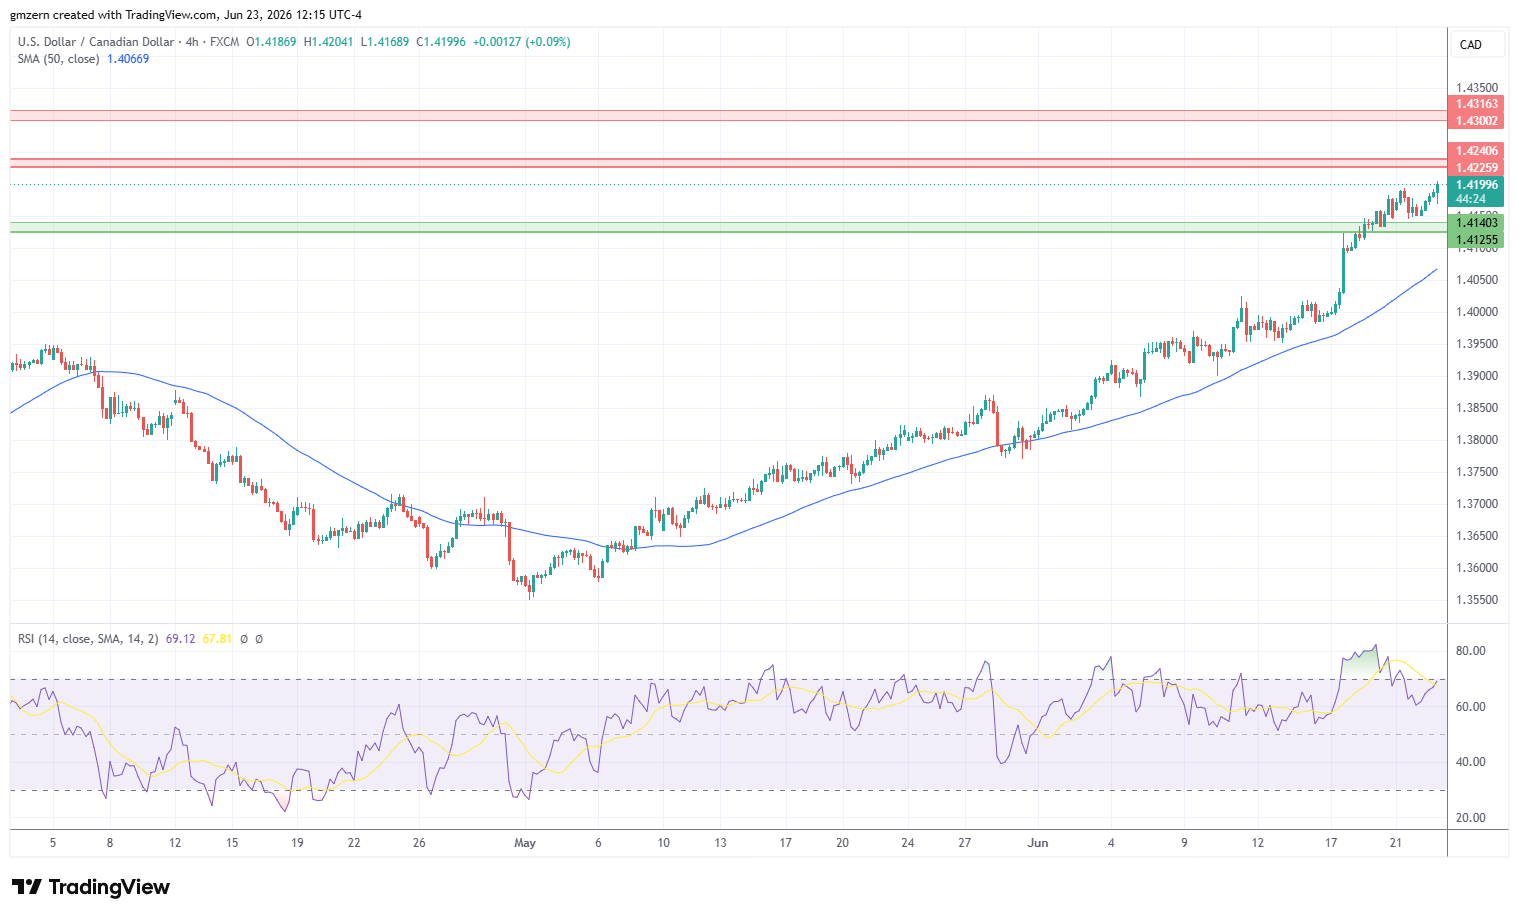Click the open price O1.41869
This screenshot has width=1519, height=917.
click(271, 42)
